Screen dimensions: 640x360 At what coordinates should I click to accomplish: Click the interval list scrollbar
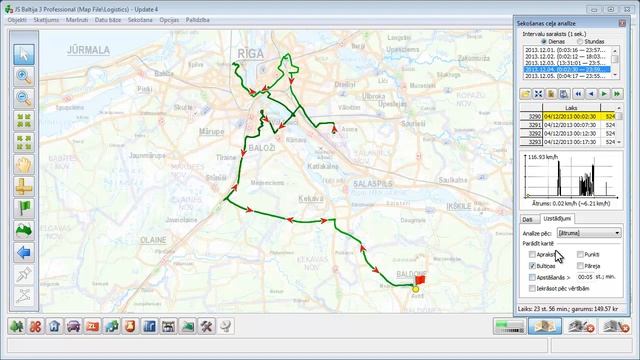tap(615, 62)
